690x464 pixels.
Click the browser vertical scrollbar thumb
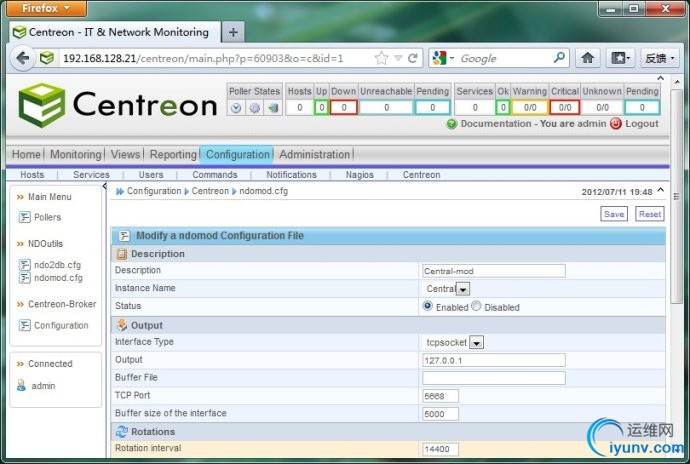click(x=676, y=196)
